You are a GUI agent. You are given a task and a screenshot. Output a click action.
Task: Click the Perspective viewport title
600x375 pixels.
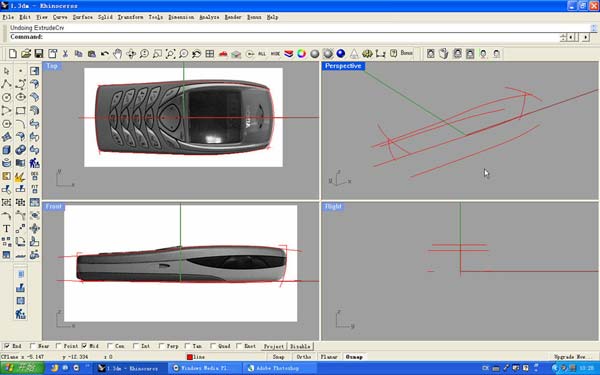343,66
